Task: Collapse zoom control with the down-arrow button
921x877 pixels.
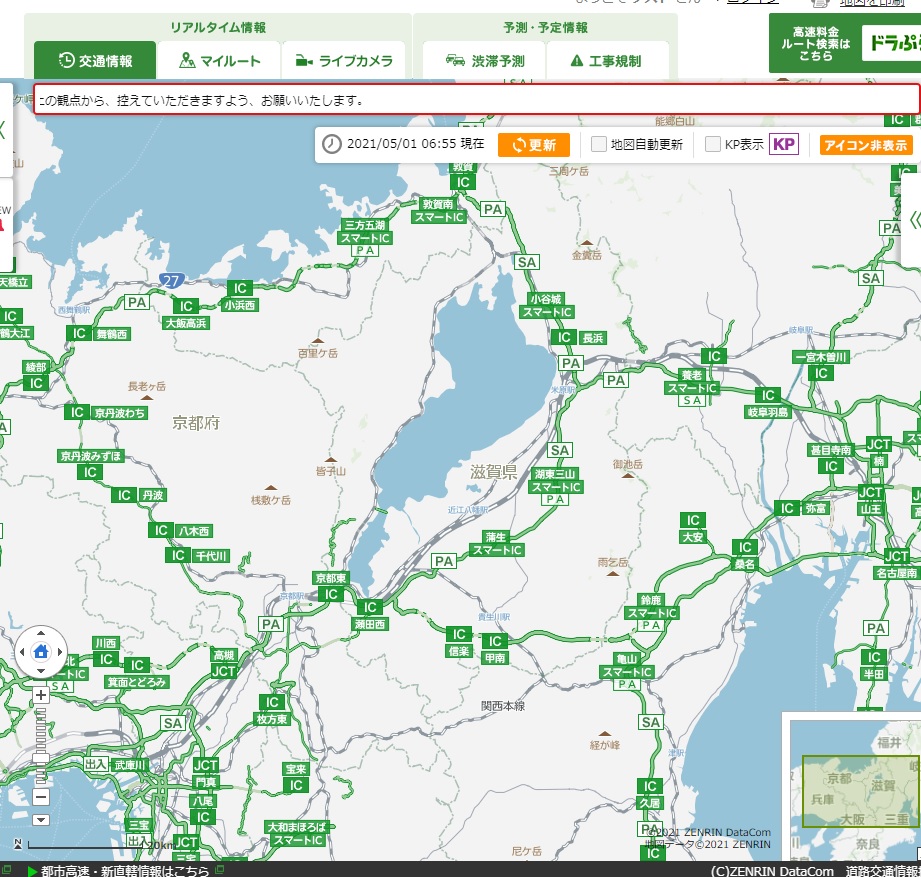Action: (40, 820)
